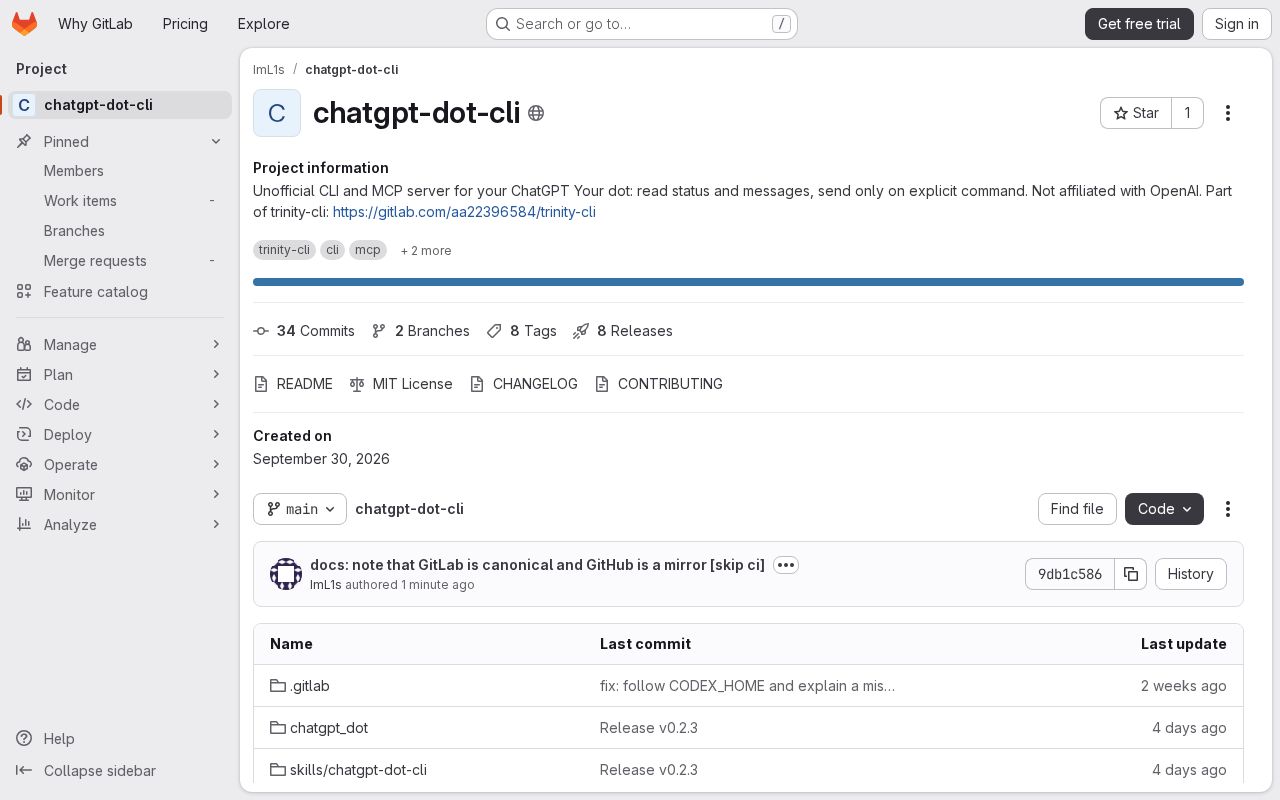
Task: View the 8 Releases
Action: tap(622, 331)
